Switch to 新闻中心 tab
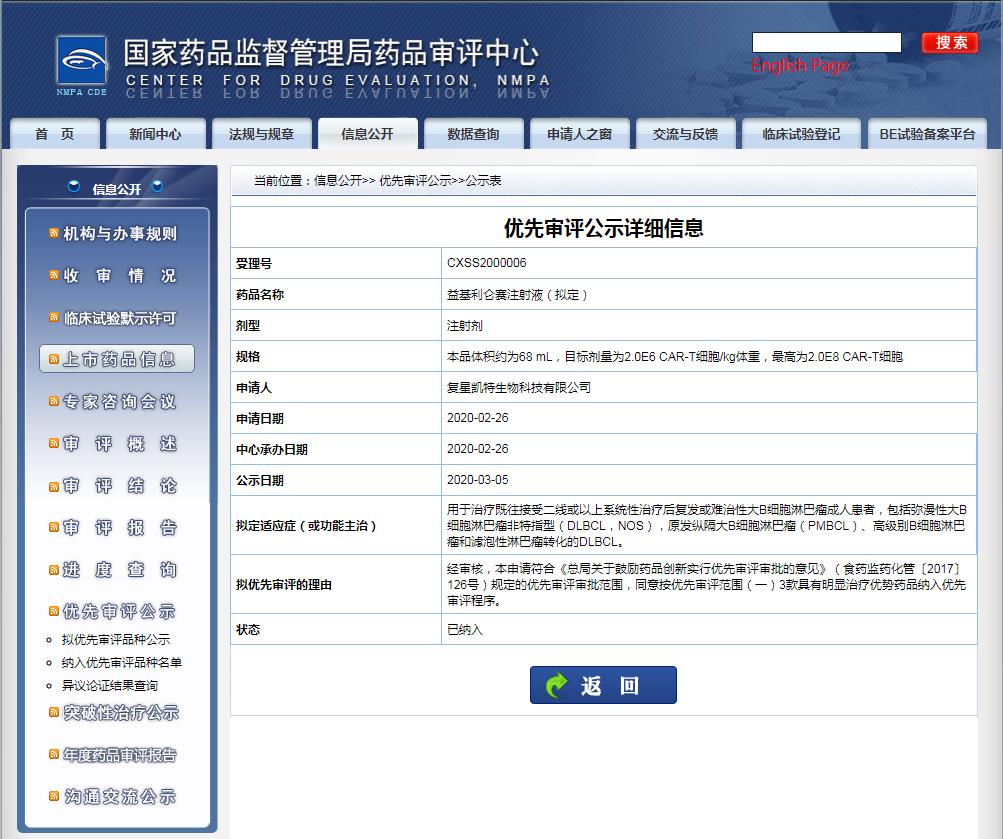This screenshot has width=1003, height=839. (155, 132)
